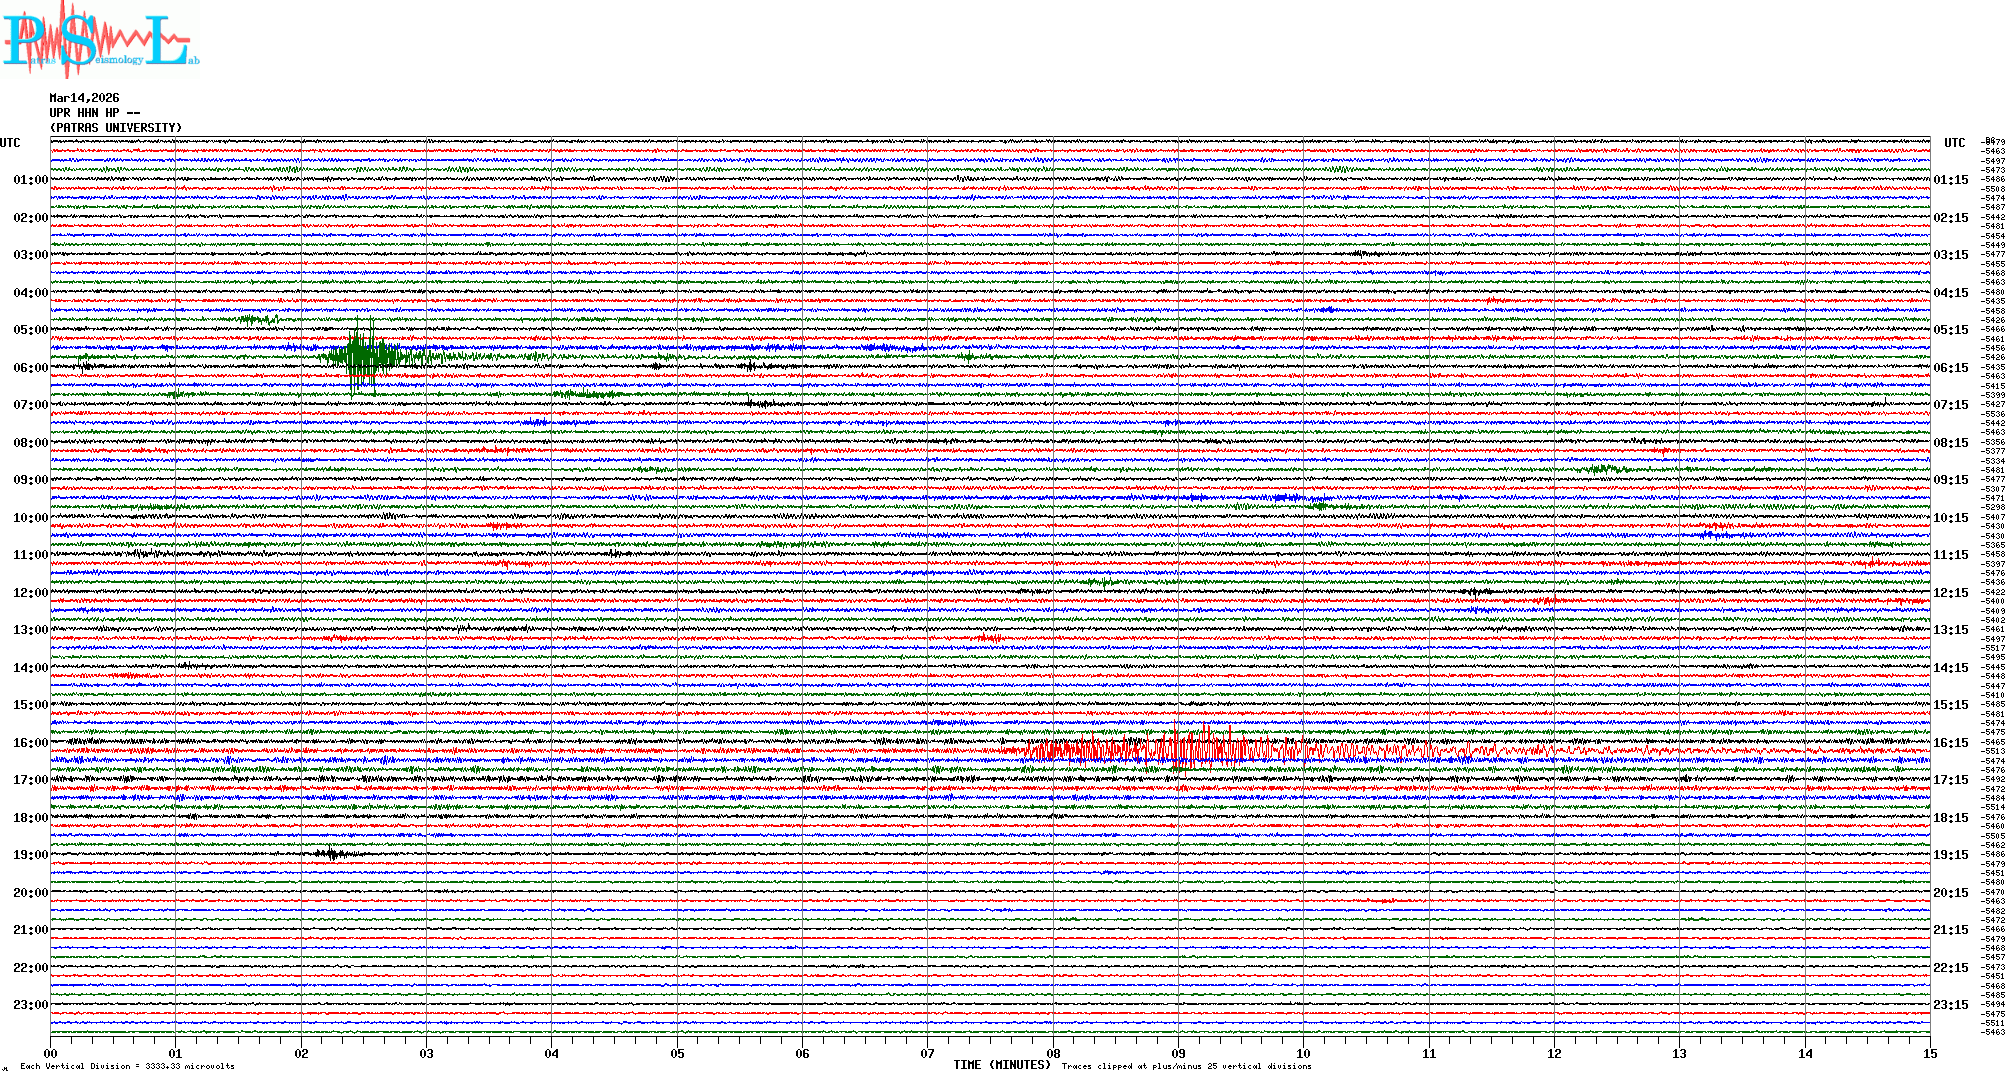Click the 06:00 left hour label

click(x=30, y=368)
